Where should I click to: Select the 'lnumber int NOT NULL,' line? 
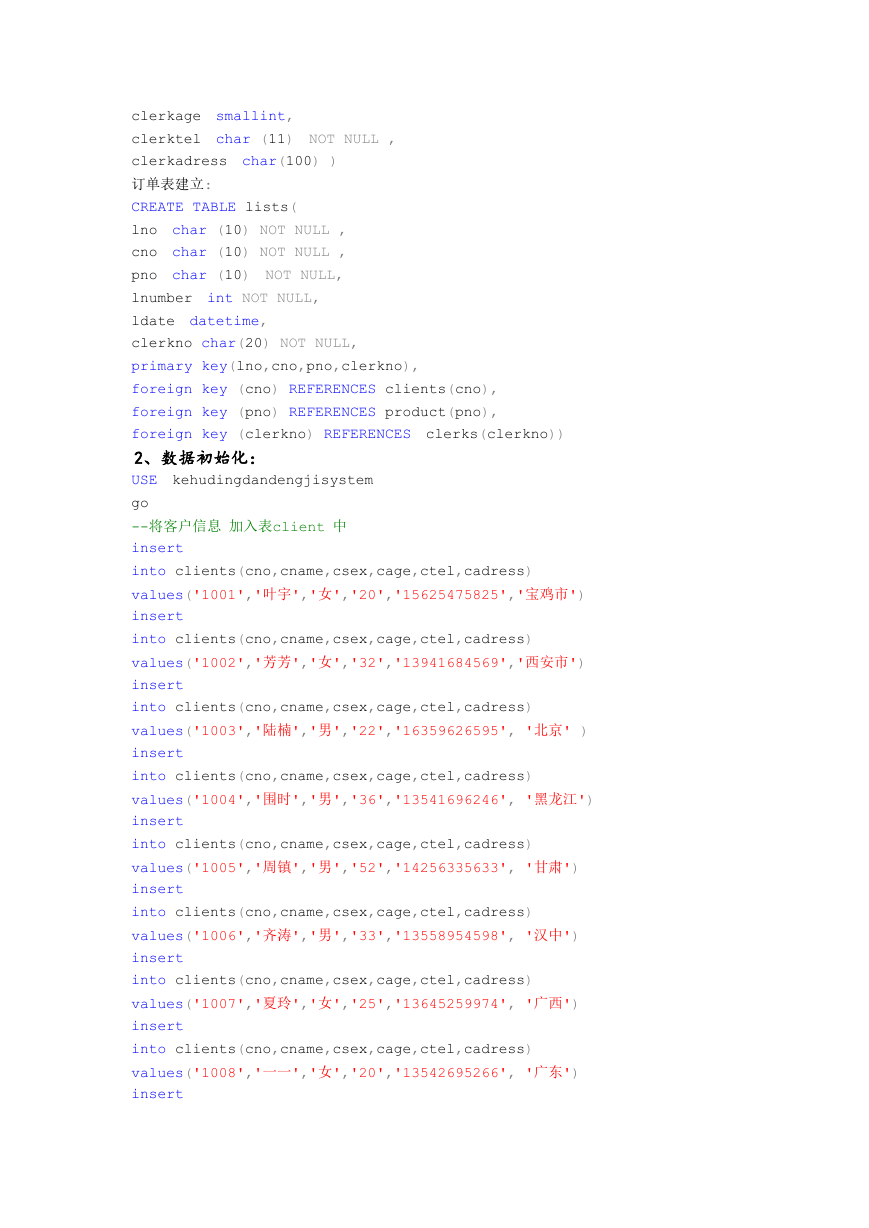coord(226,298)
